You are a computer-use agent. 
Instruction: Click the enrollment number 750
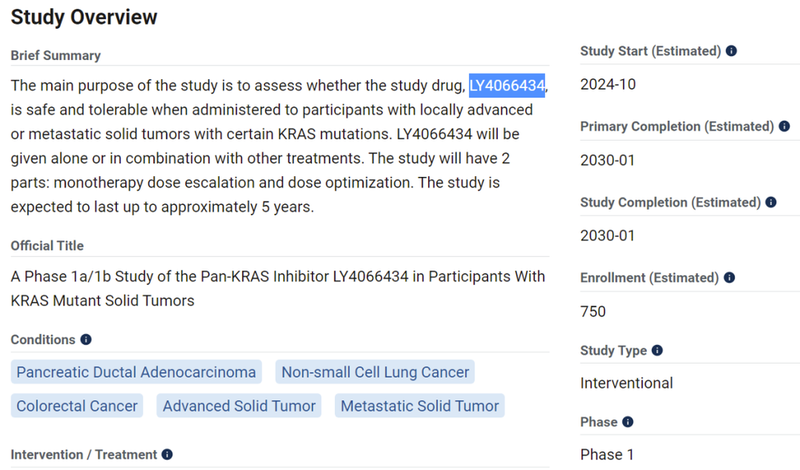tap(593, 311)
